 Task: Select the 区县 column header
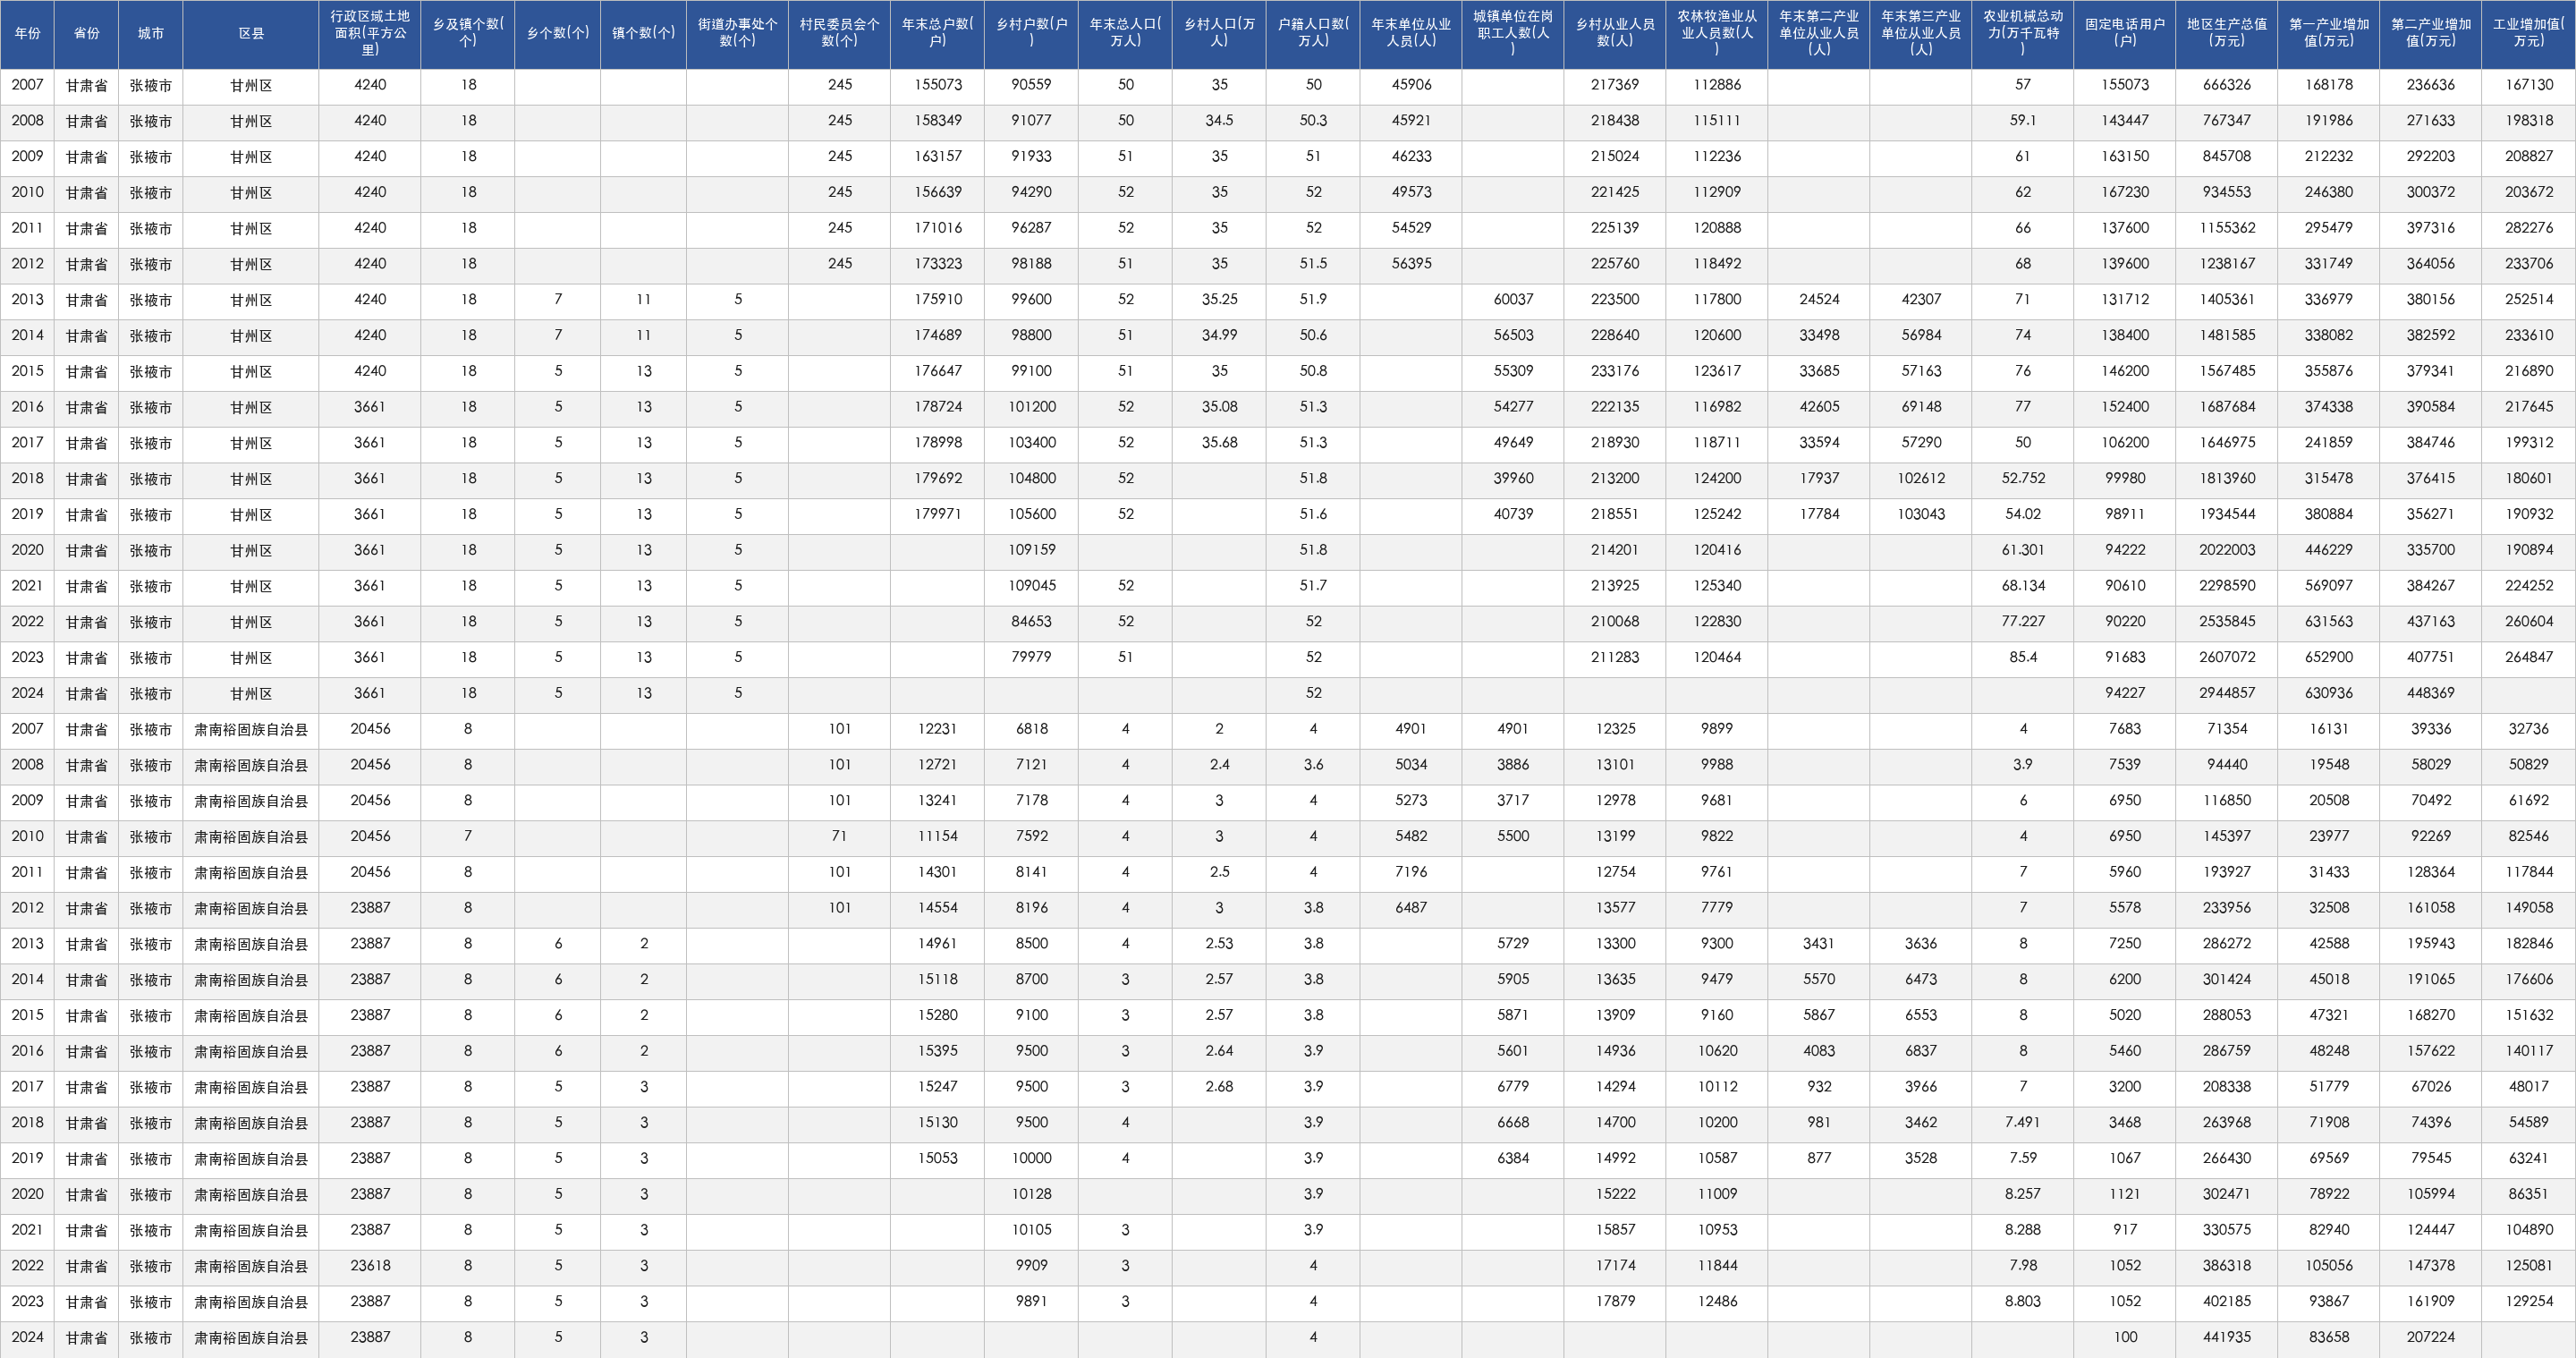[x=251, y=33]
